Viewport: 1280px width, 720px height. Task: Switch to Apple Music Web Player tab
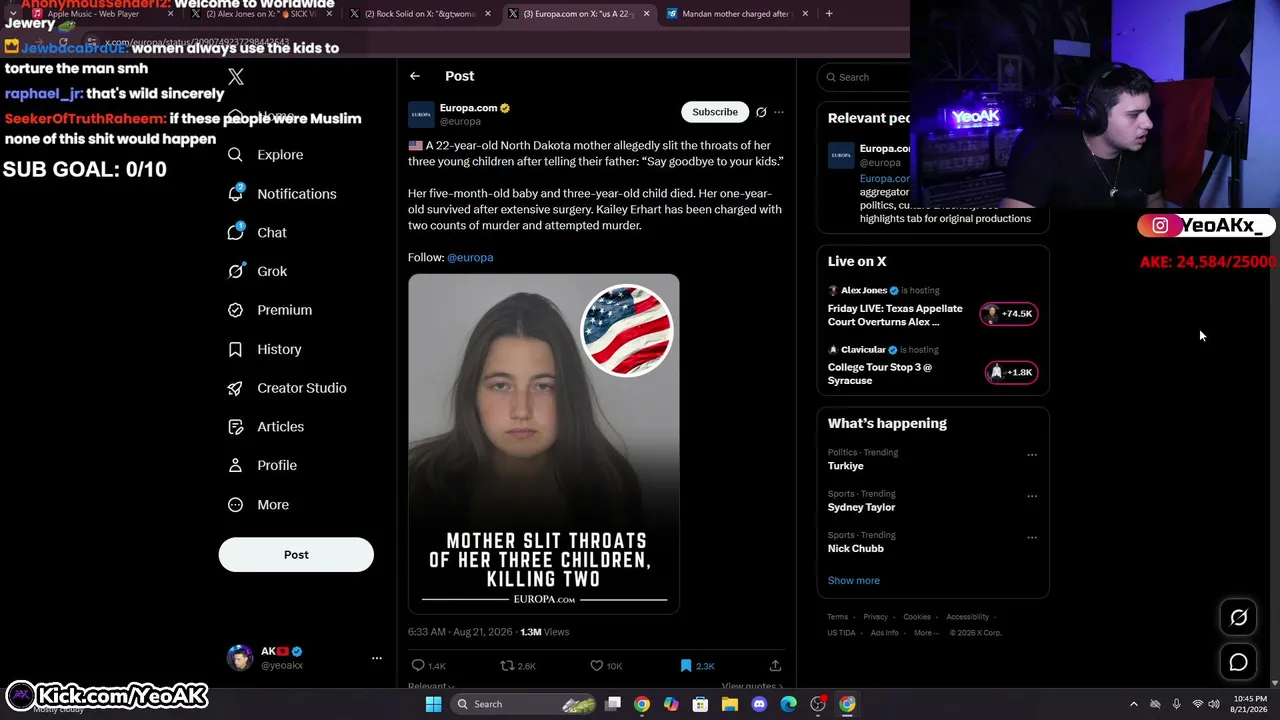coord(101,14)
